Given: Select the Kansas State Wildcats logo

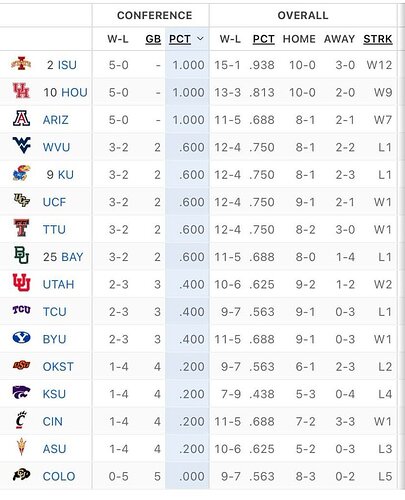Looking at the screenshot, I should point(21,392).
